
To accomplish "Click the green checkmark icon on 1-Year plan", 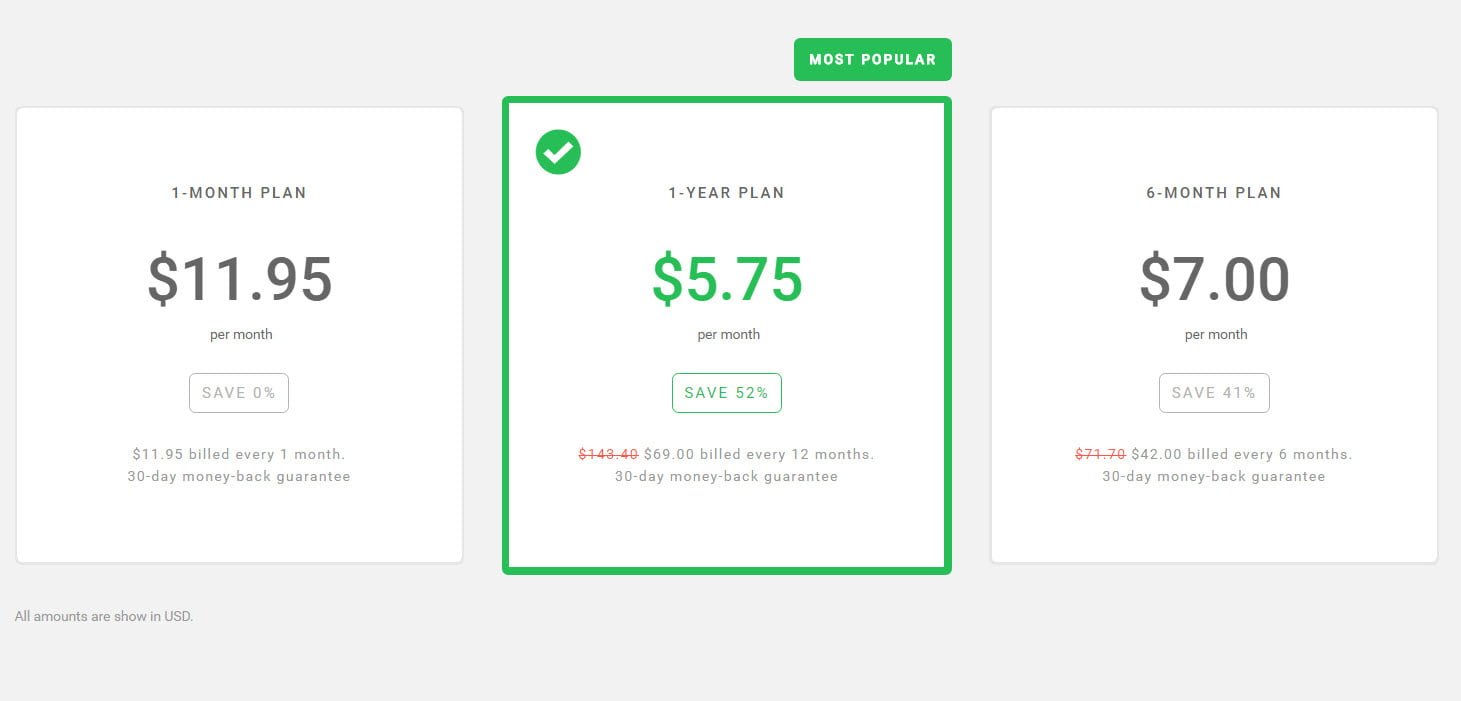I will click(x=558, y=152).
